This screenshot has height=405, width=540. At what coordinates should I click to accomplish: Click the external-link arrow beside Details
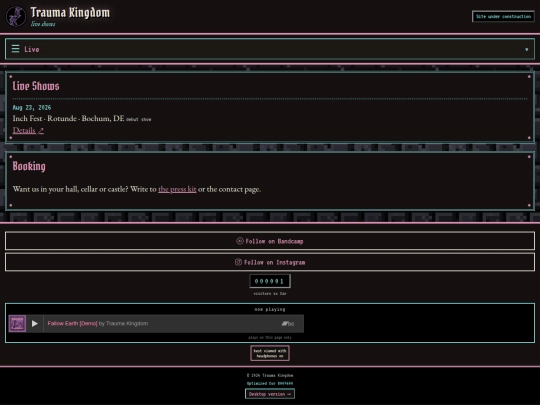(41, 131)
